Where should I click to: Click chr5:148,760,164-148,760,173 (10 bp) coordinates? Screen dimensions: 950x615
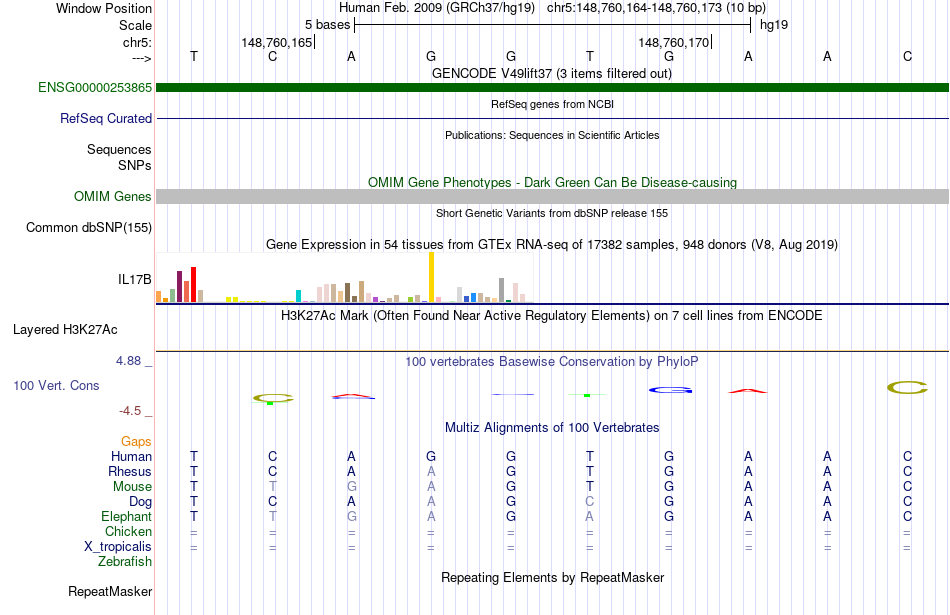pyautogui.click(x=656, y=8)
